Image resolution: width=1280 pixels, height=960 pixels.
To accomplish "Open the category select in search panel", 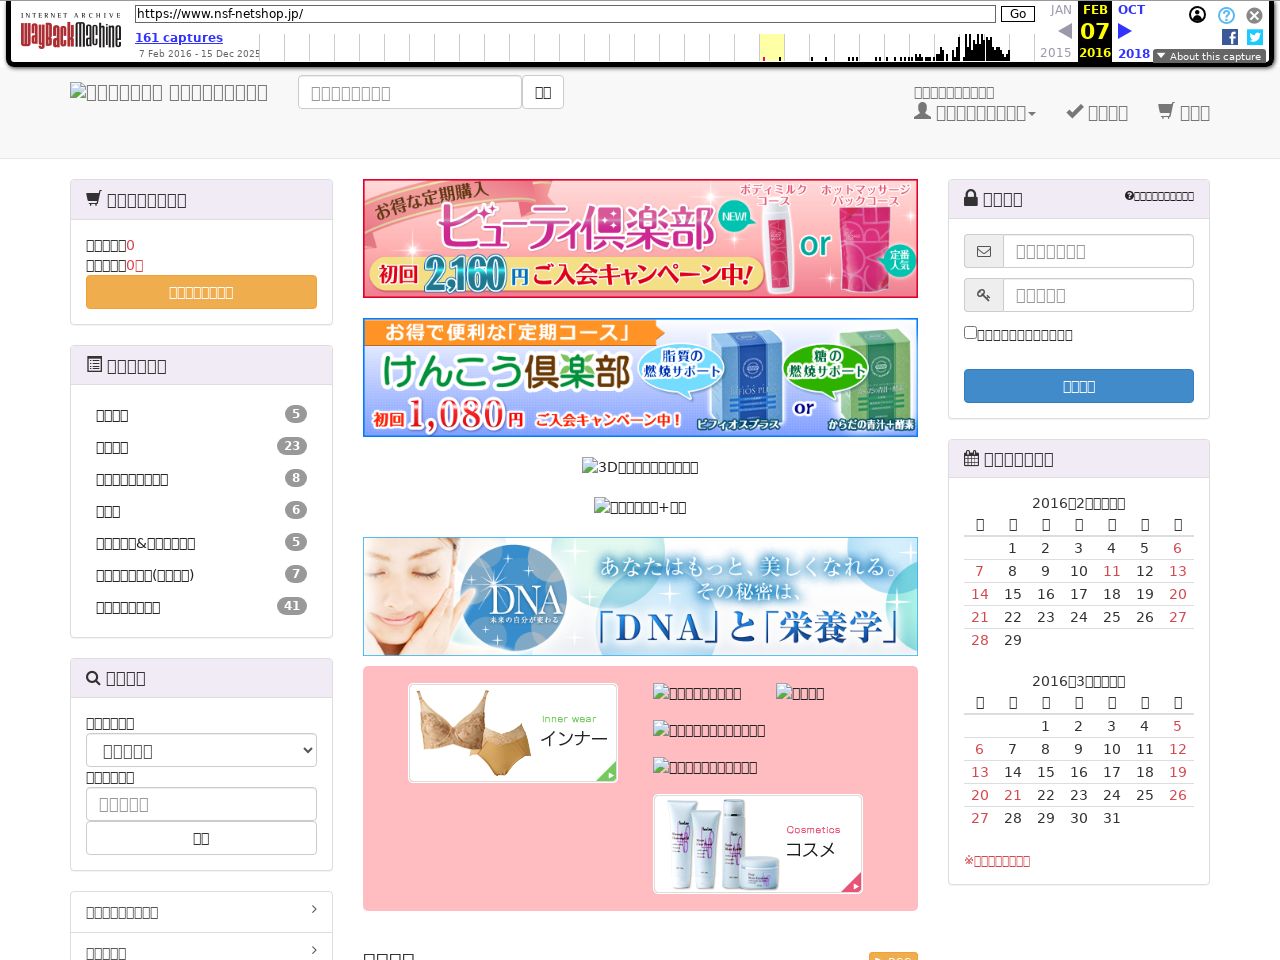I will [x=201, y=750].
